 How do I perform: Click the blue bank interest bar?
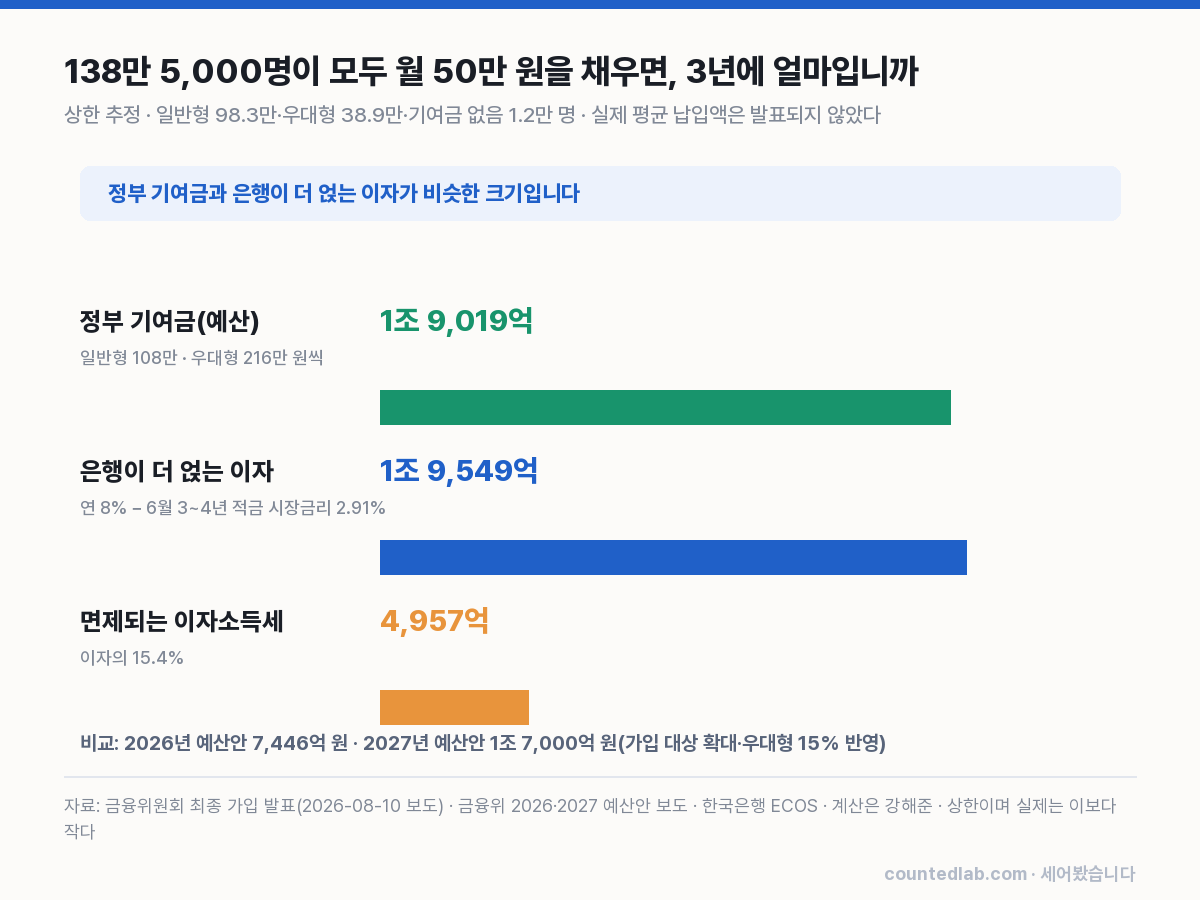673,557
